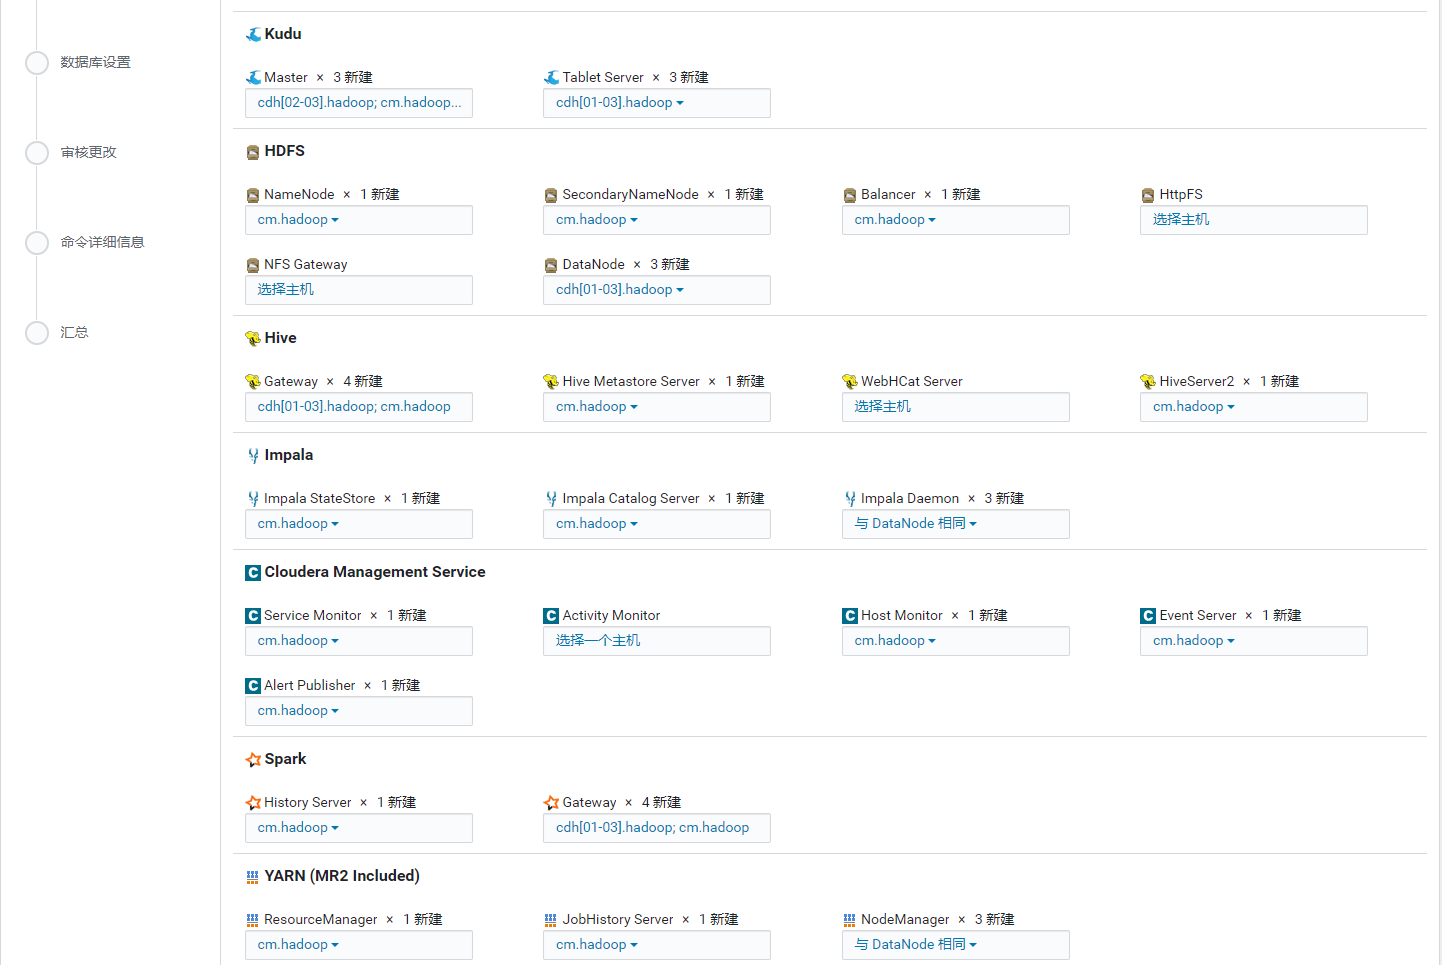This screenshot has height=965, width=1442.
Task: Click Kudu Master hosts link
Action: [x=360, y=103]
